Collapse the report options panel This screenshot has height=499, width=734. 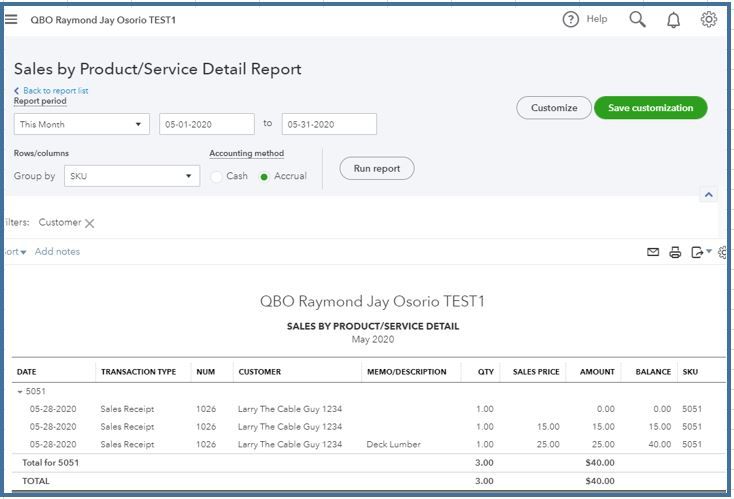[708, 195]
